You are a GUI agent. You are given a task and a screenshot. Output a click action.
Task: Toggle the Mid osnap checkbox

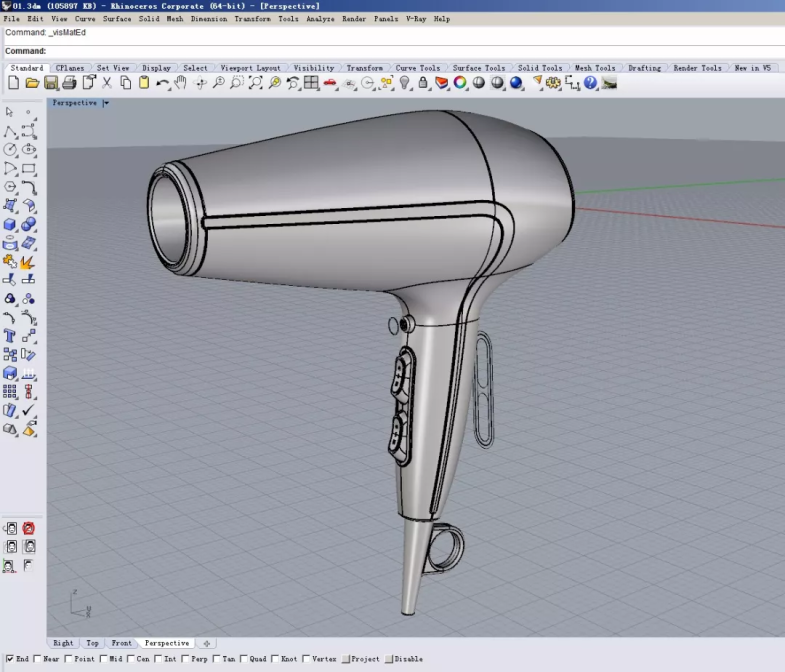pyautogui.click(x=102, y=659)
